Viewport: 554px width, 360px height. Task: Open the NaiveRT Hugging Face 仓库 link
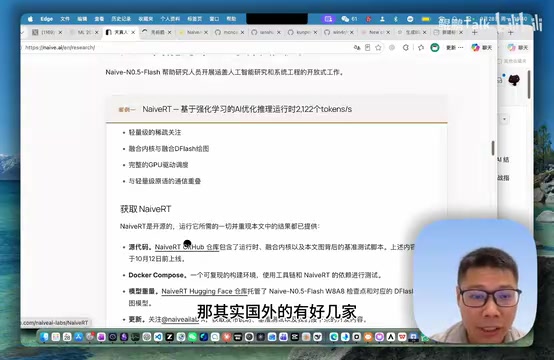point(204,291)
